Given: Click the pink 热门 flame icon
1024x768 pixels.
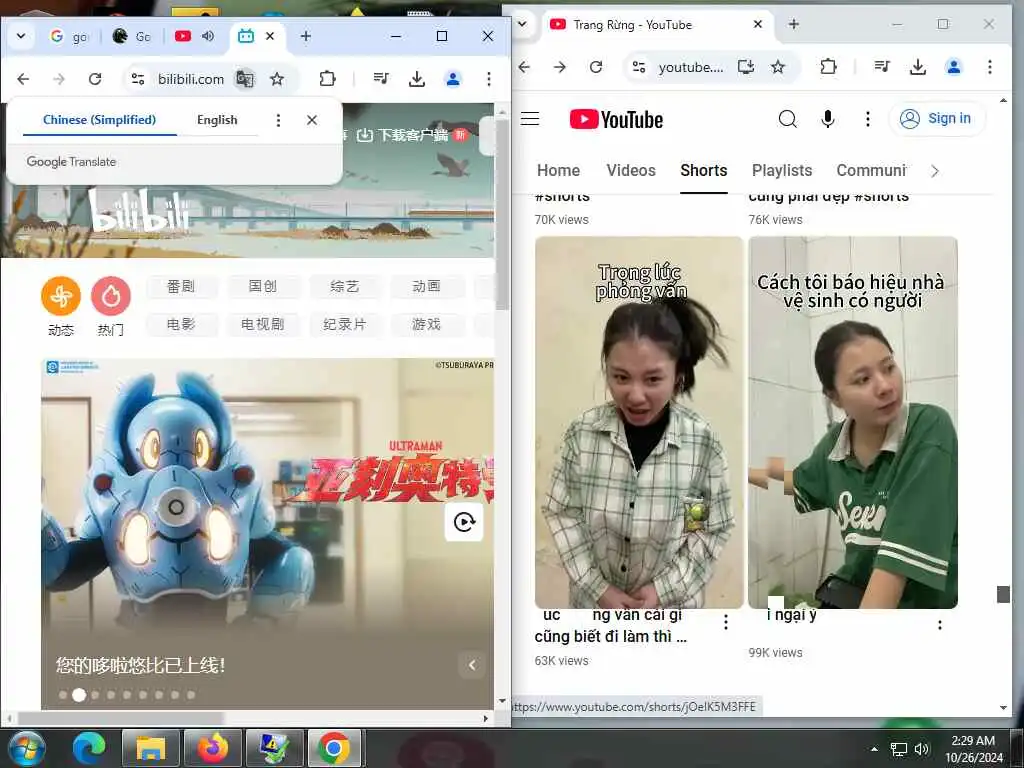Looking at the screenshot, I should 111,296.
